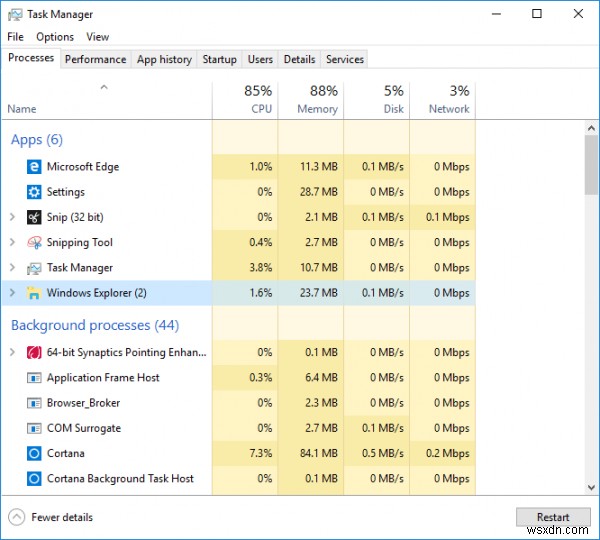Expand the Snip (32 bit) process group
The height and width of the screenshot is (540, 600).
(12, 217)
